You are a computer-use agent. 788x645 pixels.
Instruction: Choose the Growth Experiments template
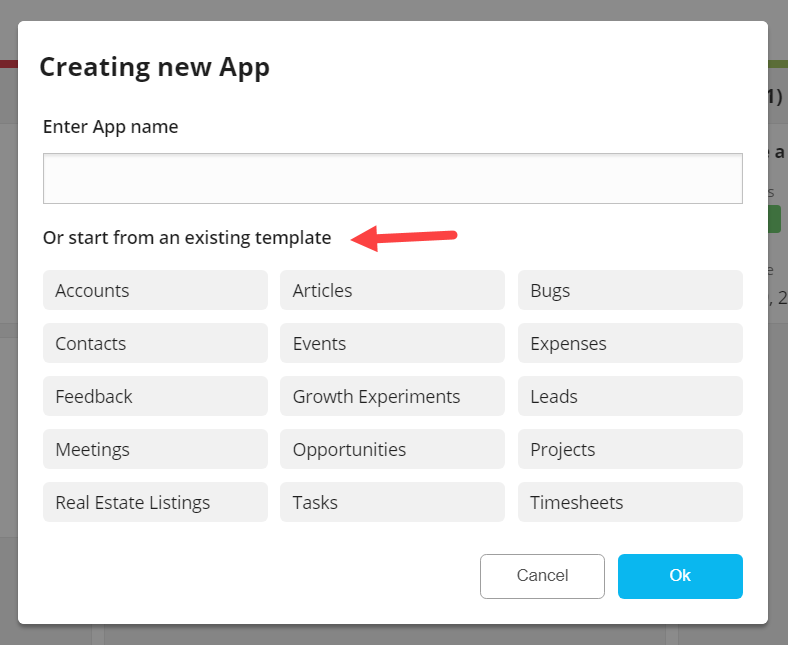(x=392, y=397)
